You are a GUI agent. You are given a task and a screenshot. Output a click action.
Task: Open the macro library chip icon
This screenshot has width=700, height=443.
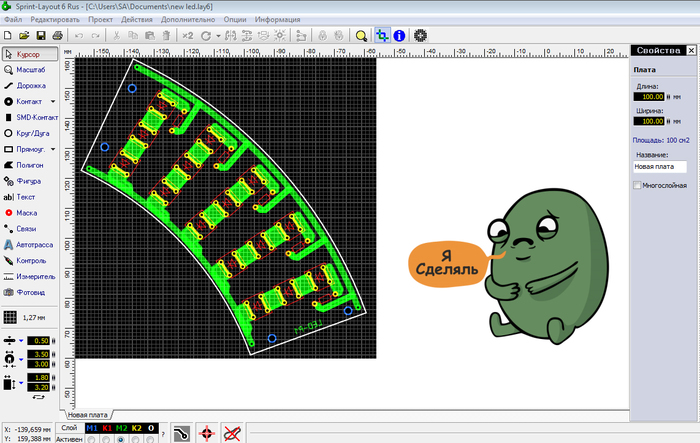tap(420, 35)
